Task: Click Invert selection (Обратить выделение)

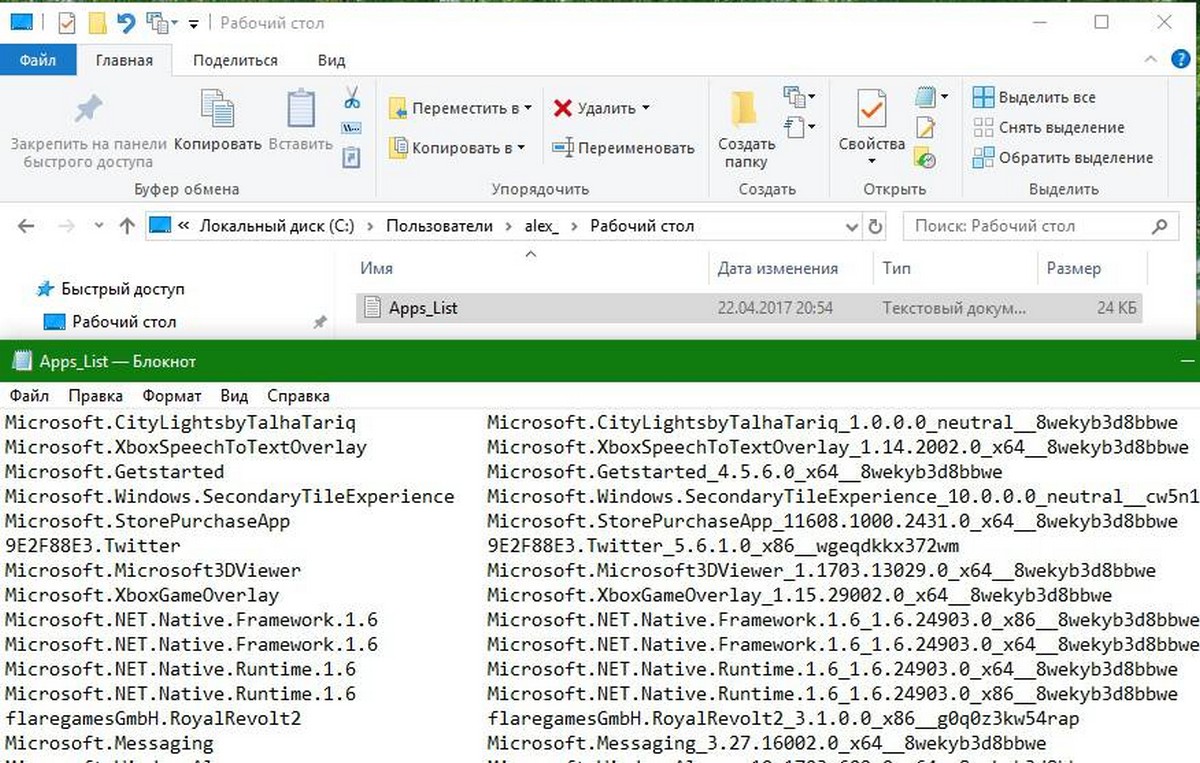Action: coord(1063,158)
